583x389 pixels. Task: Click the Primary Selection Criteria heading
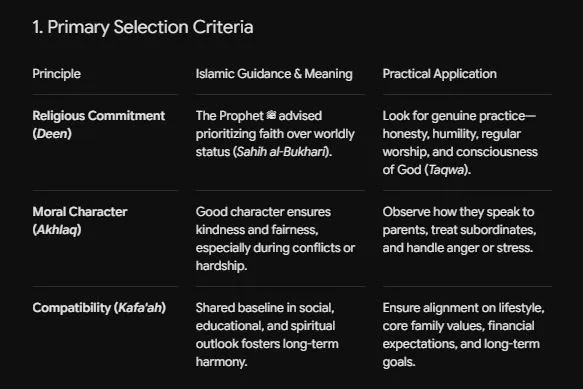[143, 27]
